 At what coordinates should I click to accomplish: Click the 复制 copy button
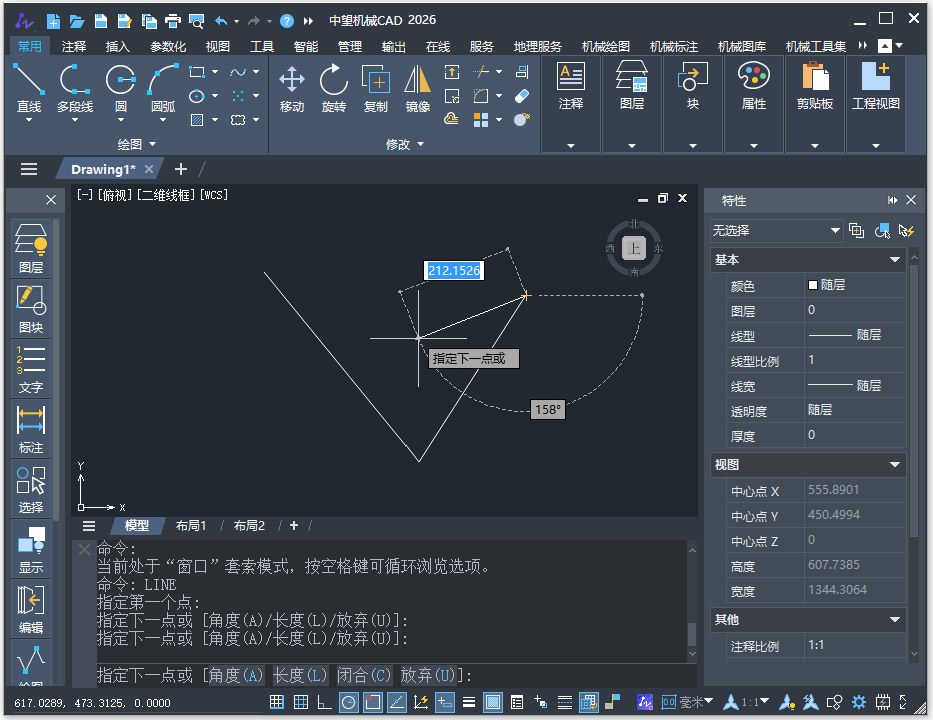click(x=375, y=88)
